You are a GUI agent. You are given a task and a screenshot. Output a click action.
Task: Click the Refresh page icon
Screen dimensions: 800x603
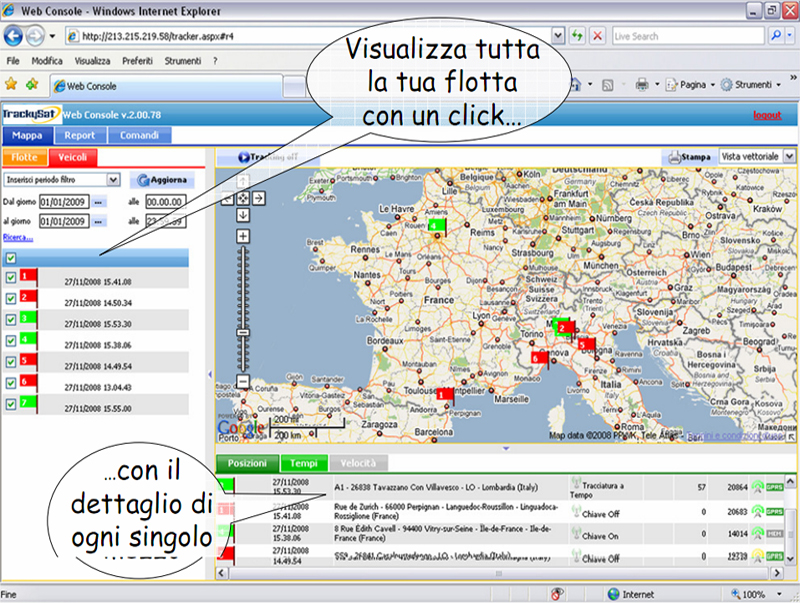coord(577,36)
